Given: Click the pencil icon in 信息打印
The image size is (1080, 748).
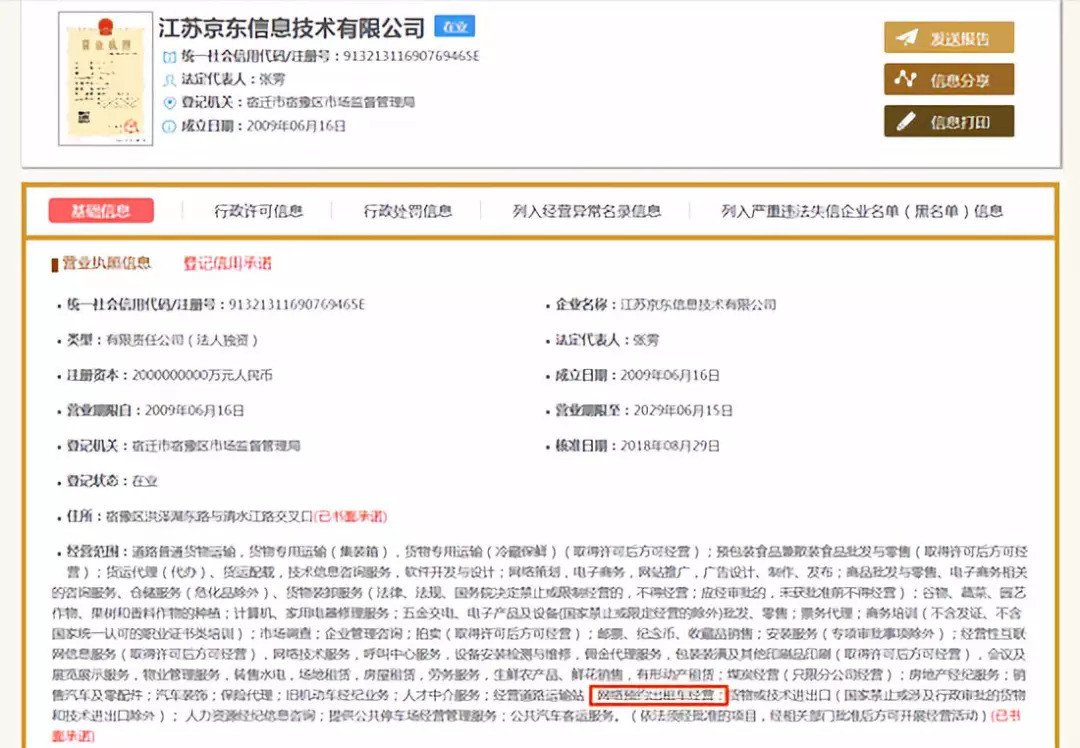Looking at the screenshot, I should coord(906,121).
